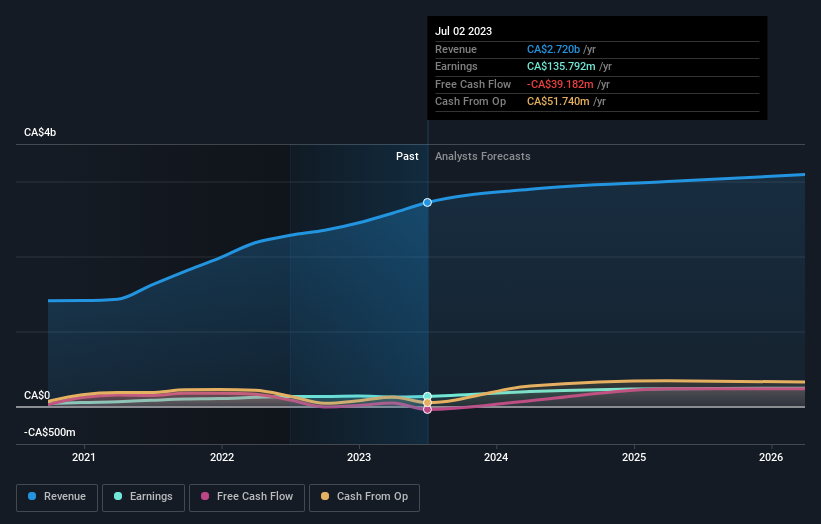Click the CA$0 y-axis label

pos(37,395)
